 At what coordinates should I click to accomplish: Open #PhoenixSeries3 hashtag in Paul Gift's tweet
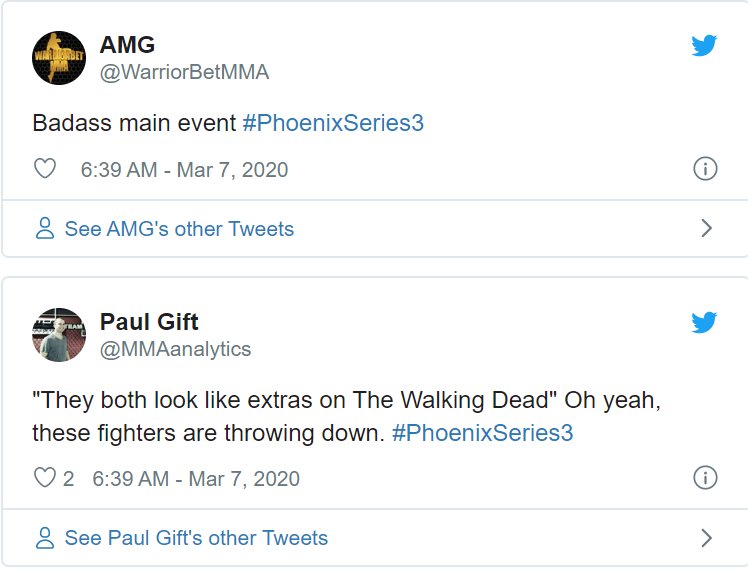coord(482,433)
